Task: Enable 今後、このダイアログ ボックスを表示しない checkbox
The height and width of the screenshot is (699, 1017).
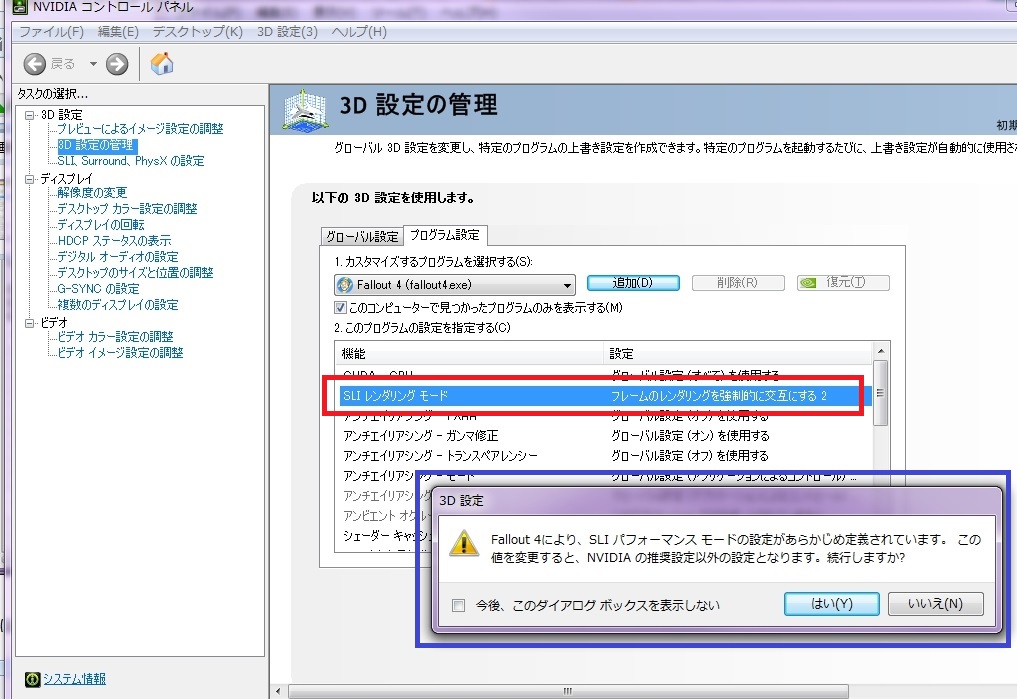Action: (x=458, y=605)
